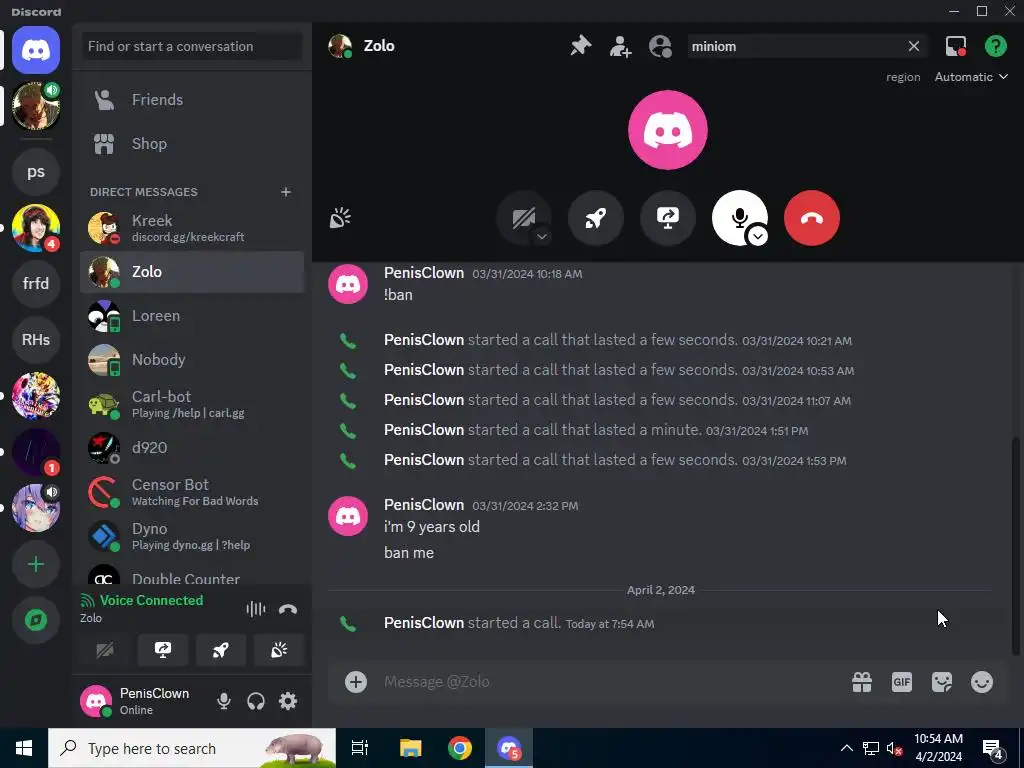Start activity rocket in voice panel
The height and width of the screenshot is (768, 1024).
[221, 650]
